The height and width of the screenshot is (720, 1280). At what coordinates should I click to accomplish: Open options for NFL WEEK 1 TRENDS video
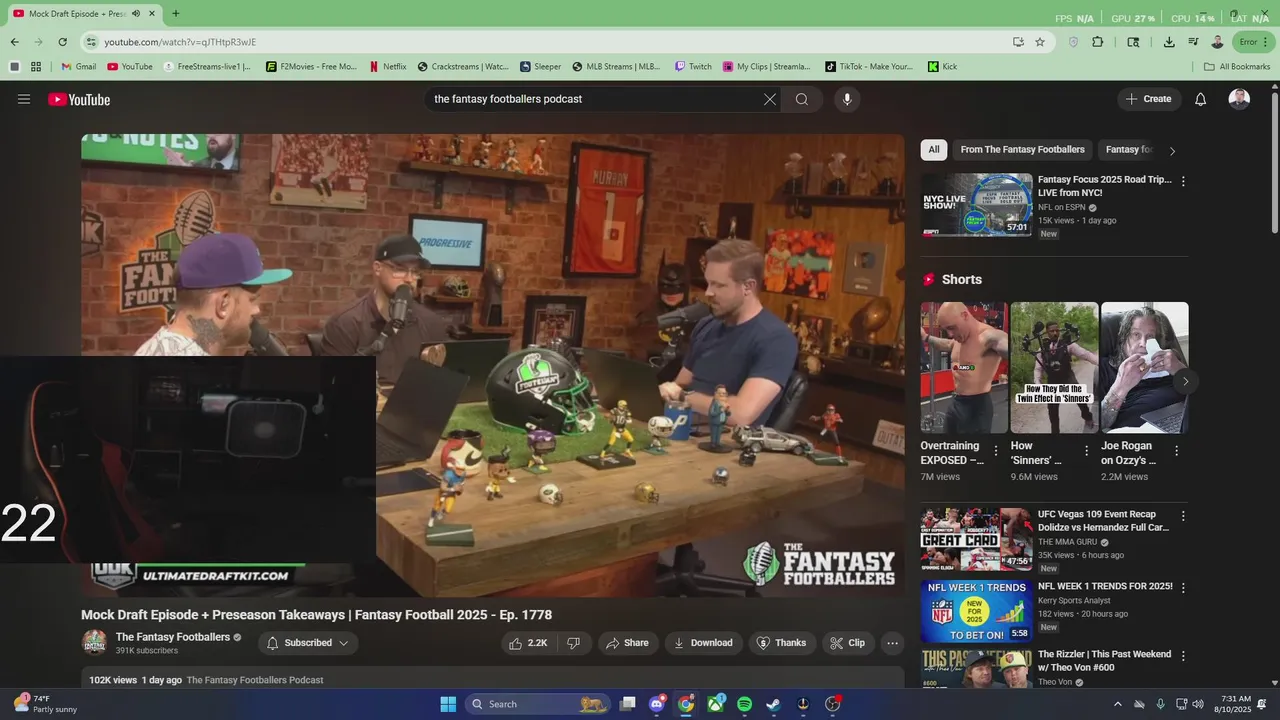(1183, 587)
